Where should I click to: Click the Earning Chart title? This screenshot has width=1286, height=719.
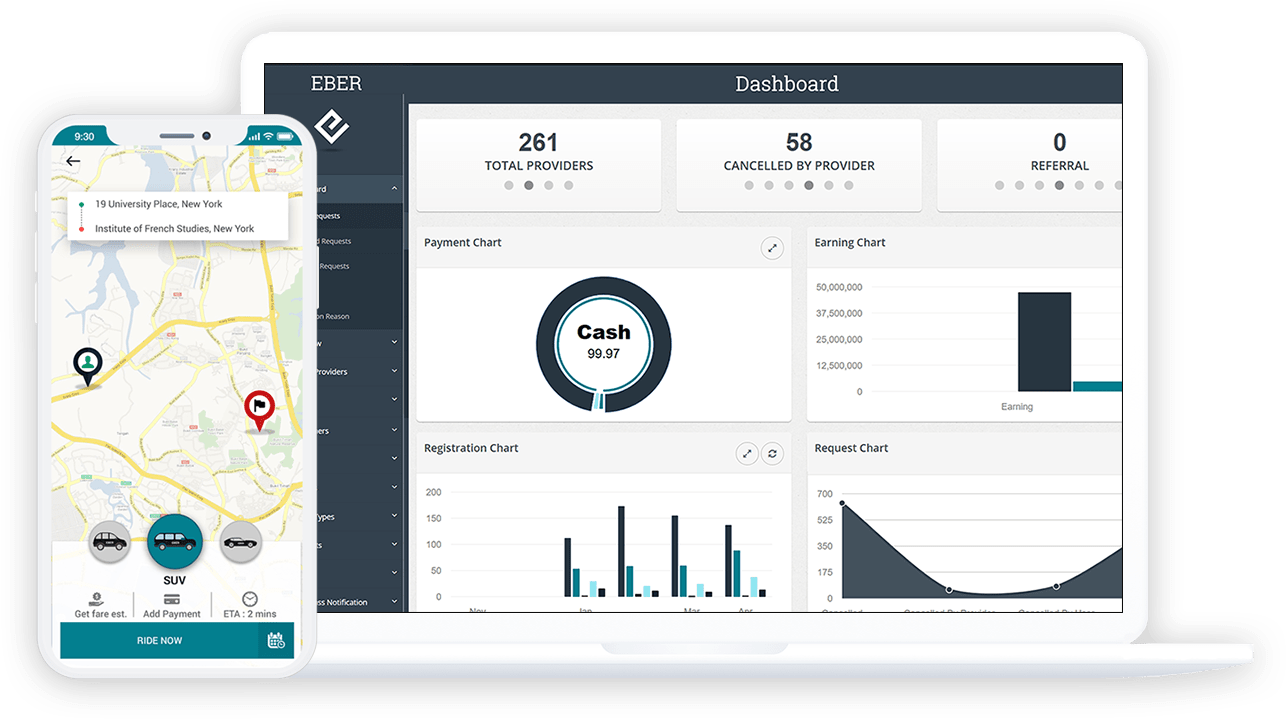point(850,243)
